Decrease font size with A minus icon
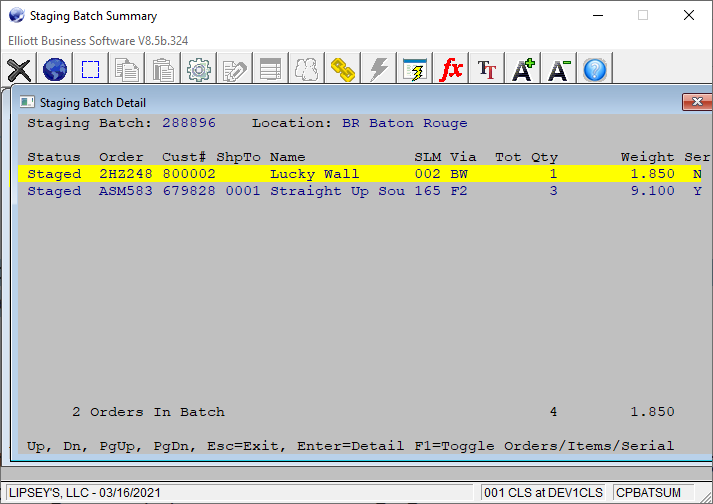The height and width of the screenshot is (504, 713). tap(559, 70)
